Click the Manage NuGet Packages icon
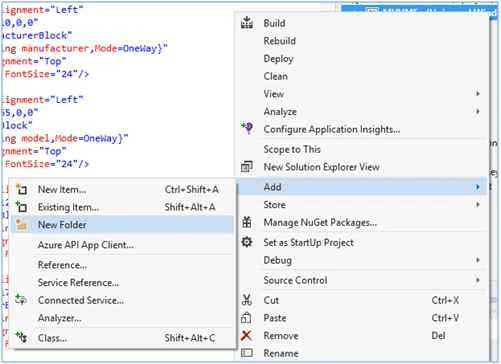Screen dimensions: 501x364 pos(247,222)
